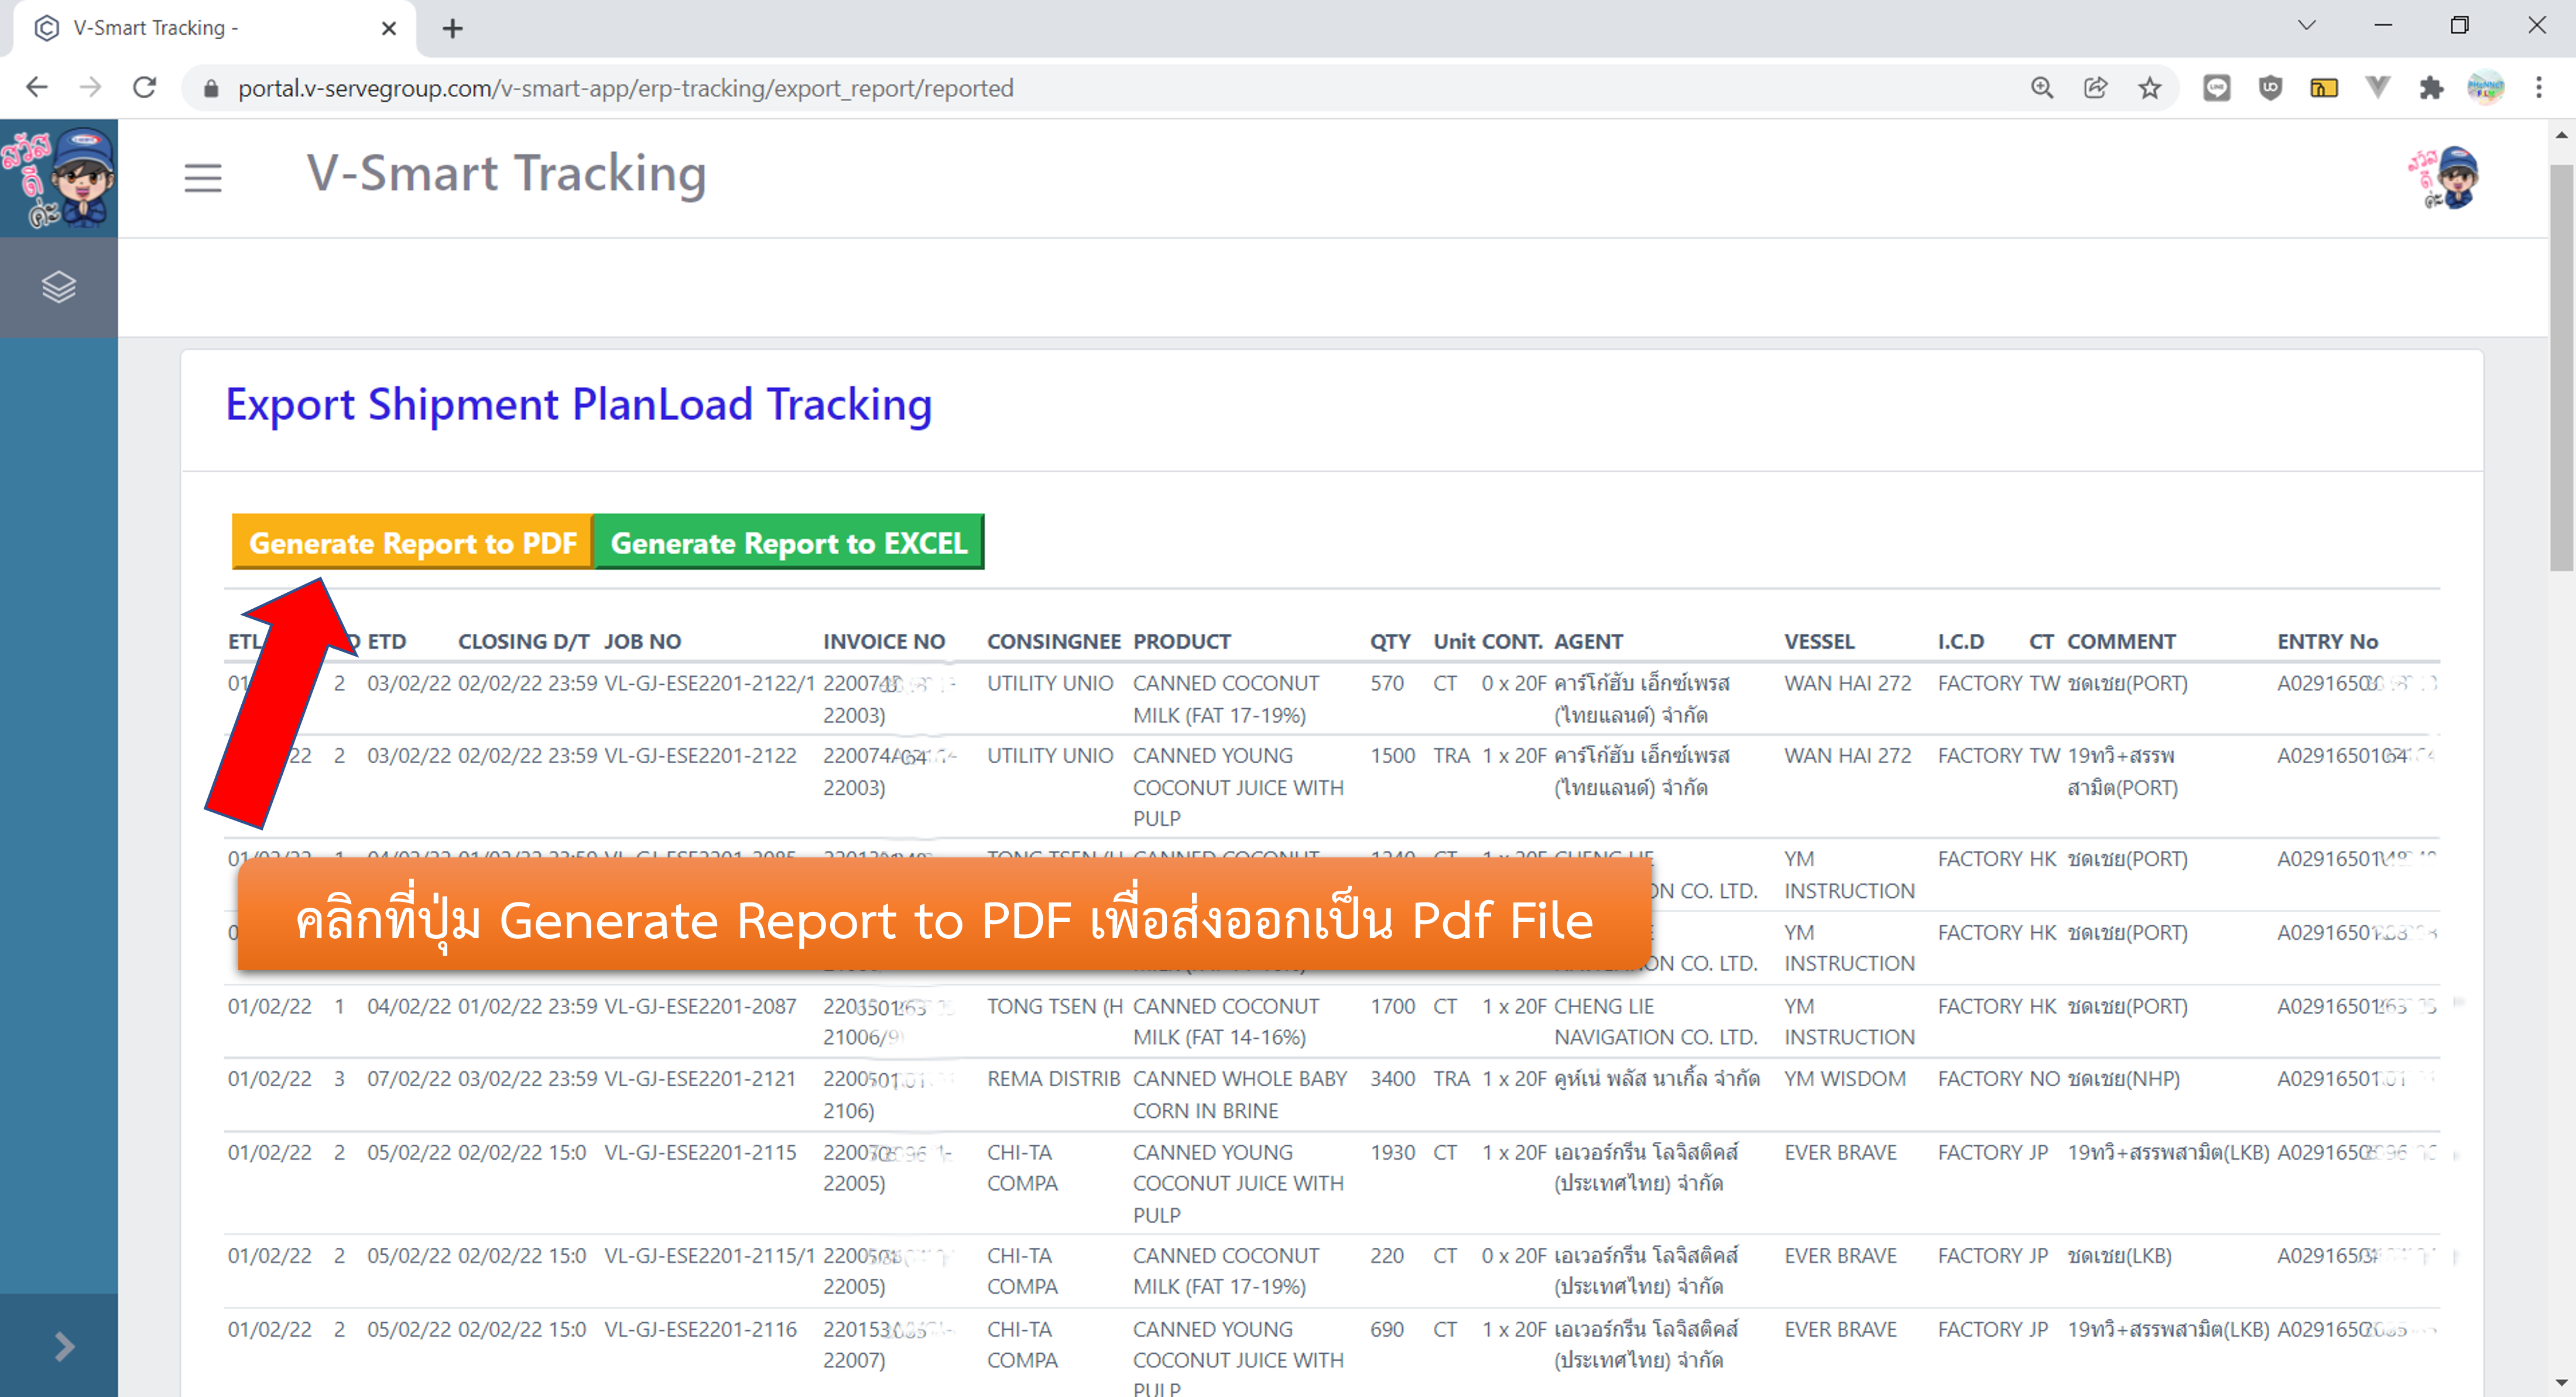Select the V-Smart Tracking browser tab

tap(214, 28)
